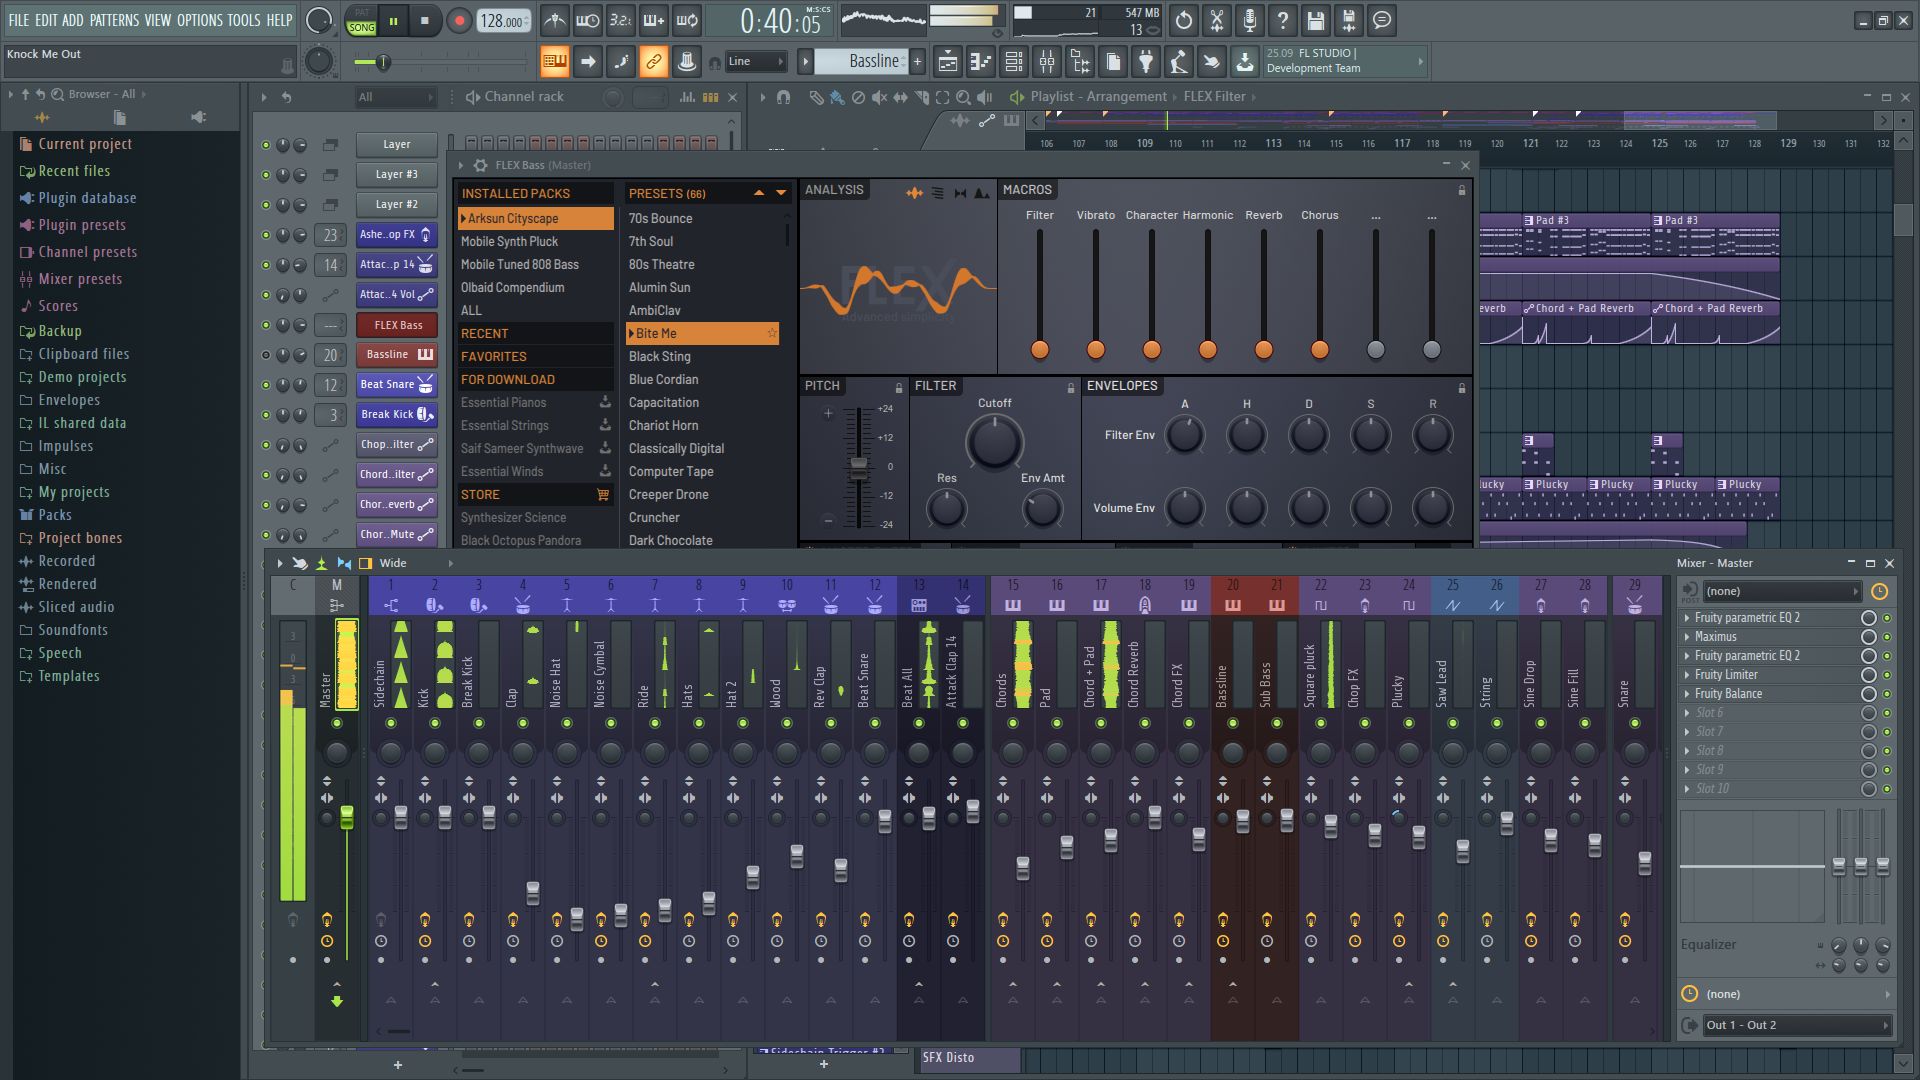Toggle mute on Bassline channel
This screenshot has height=1080, width=1920.
point(264,353)
